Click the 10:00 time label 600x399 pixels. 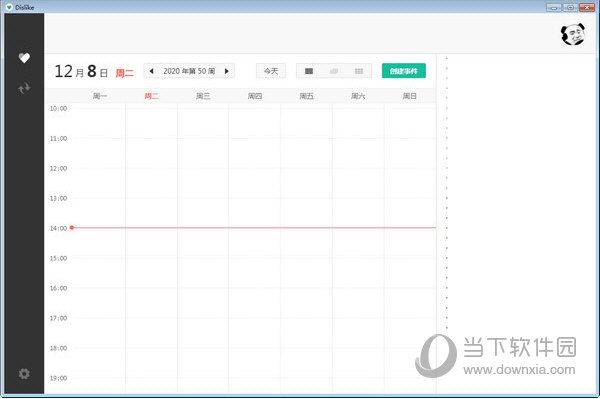(x=58, y=109)
